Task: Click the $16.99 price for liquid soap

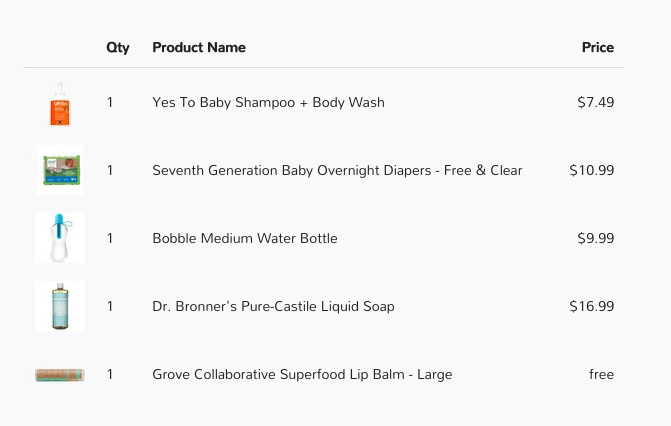Action: [592, 307]
